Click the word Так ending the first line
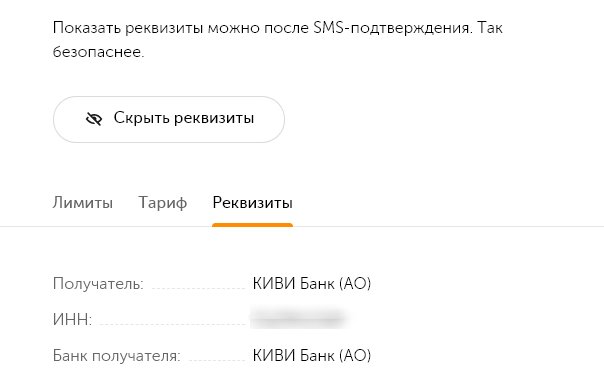The width and height of the screenshot is (604, 371). click(490, 28)
